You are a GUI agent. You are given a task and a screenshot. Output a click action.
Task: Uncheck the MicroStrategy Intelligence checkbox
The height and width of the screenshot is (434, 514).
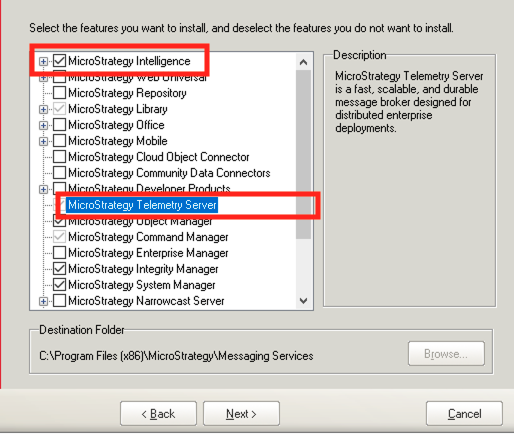click(59, 61)
